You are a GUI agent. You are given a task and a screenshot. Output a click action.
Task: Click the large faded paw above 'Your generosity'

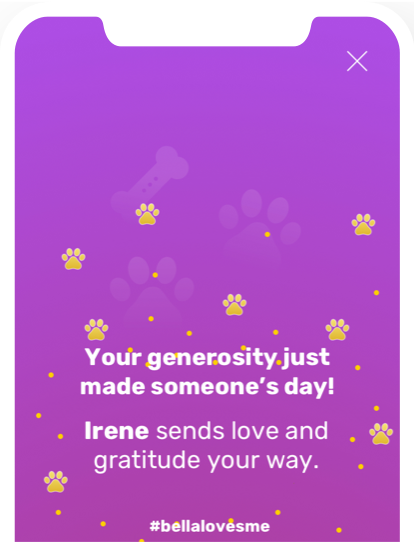152,292
